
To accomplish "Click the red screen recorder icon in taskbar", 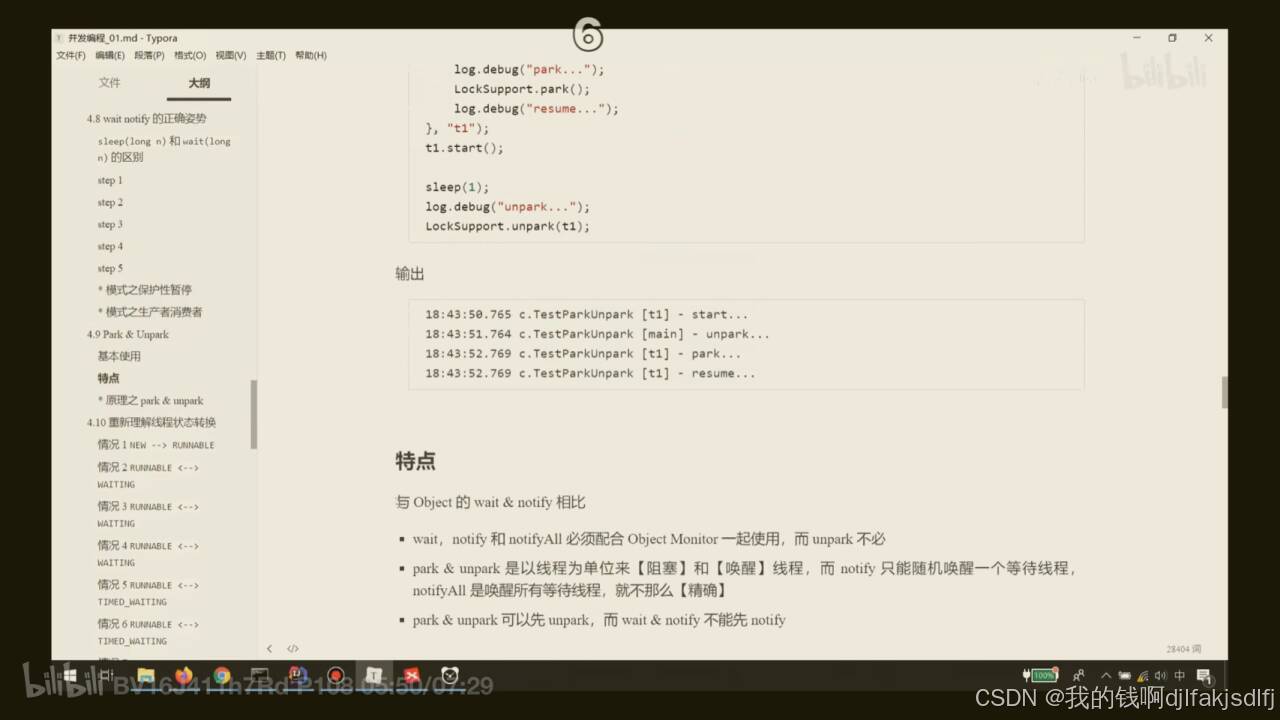I will [335, 675].
